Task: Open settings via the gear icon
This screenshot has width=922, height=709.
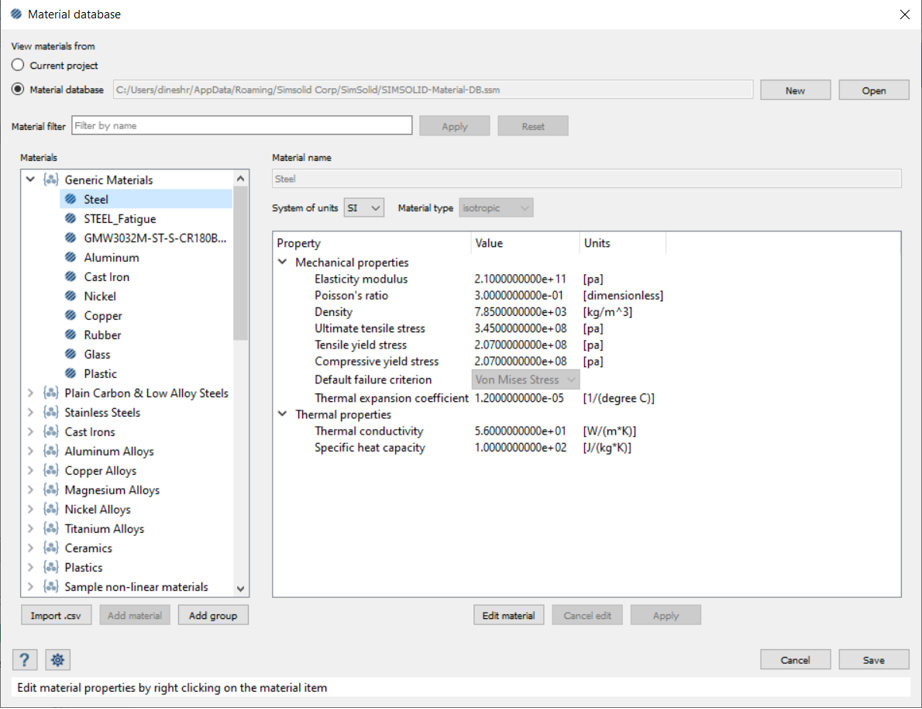Action: click(58, 660)
